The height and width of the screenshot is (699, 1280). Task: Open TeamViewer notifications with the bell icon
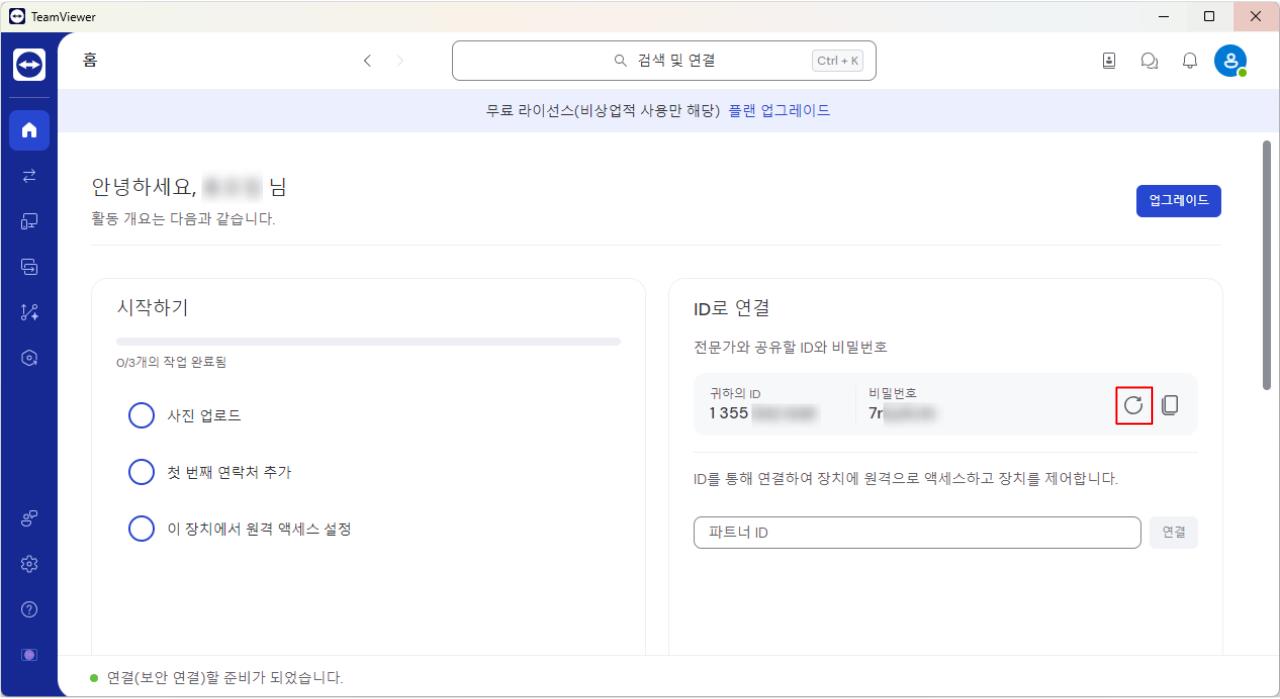pyautogui.click(x=1189, y=61)
